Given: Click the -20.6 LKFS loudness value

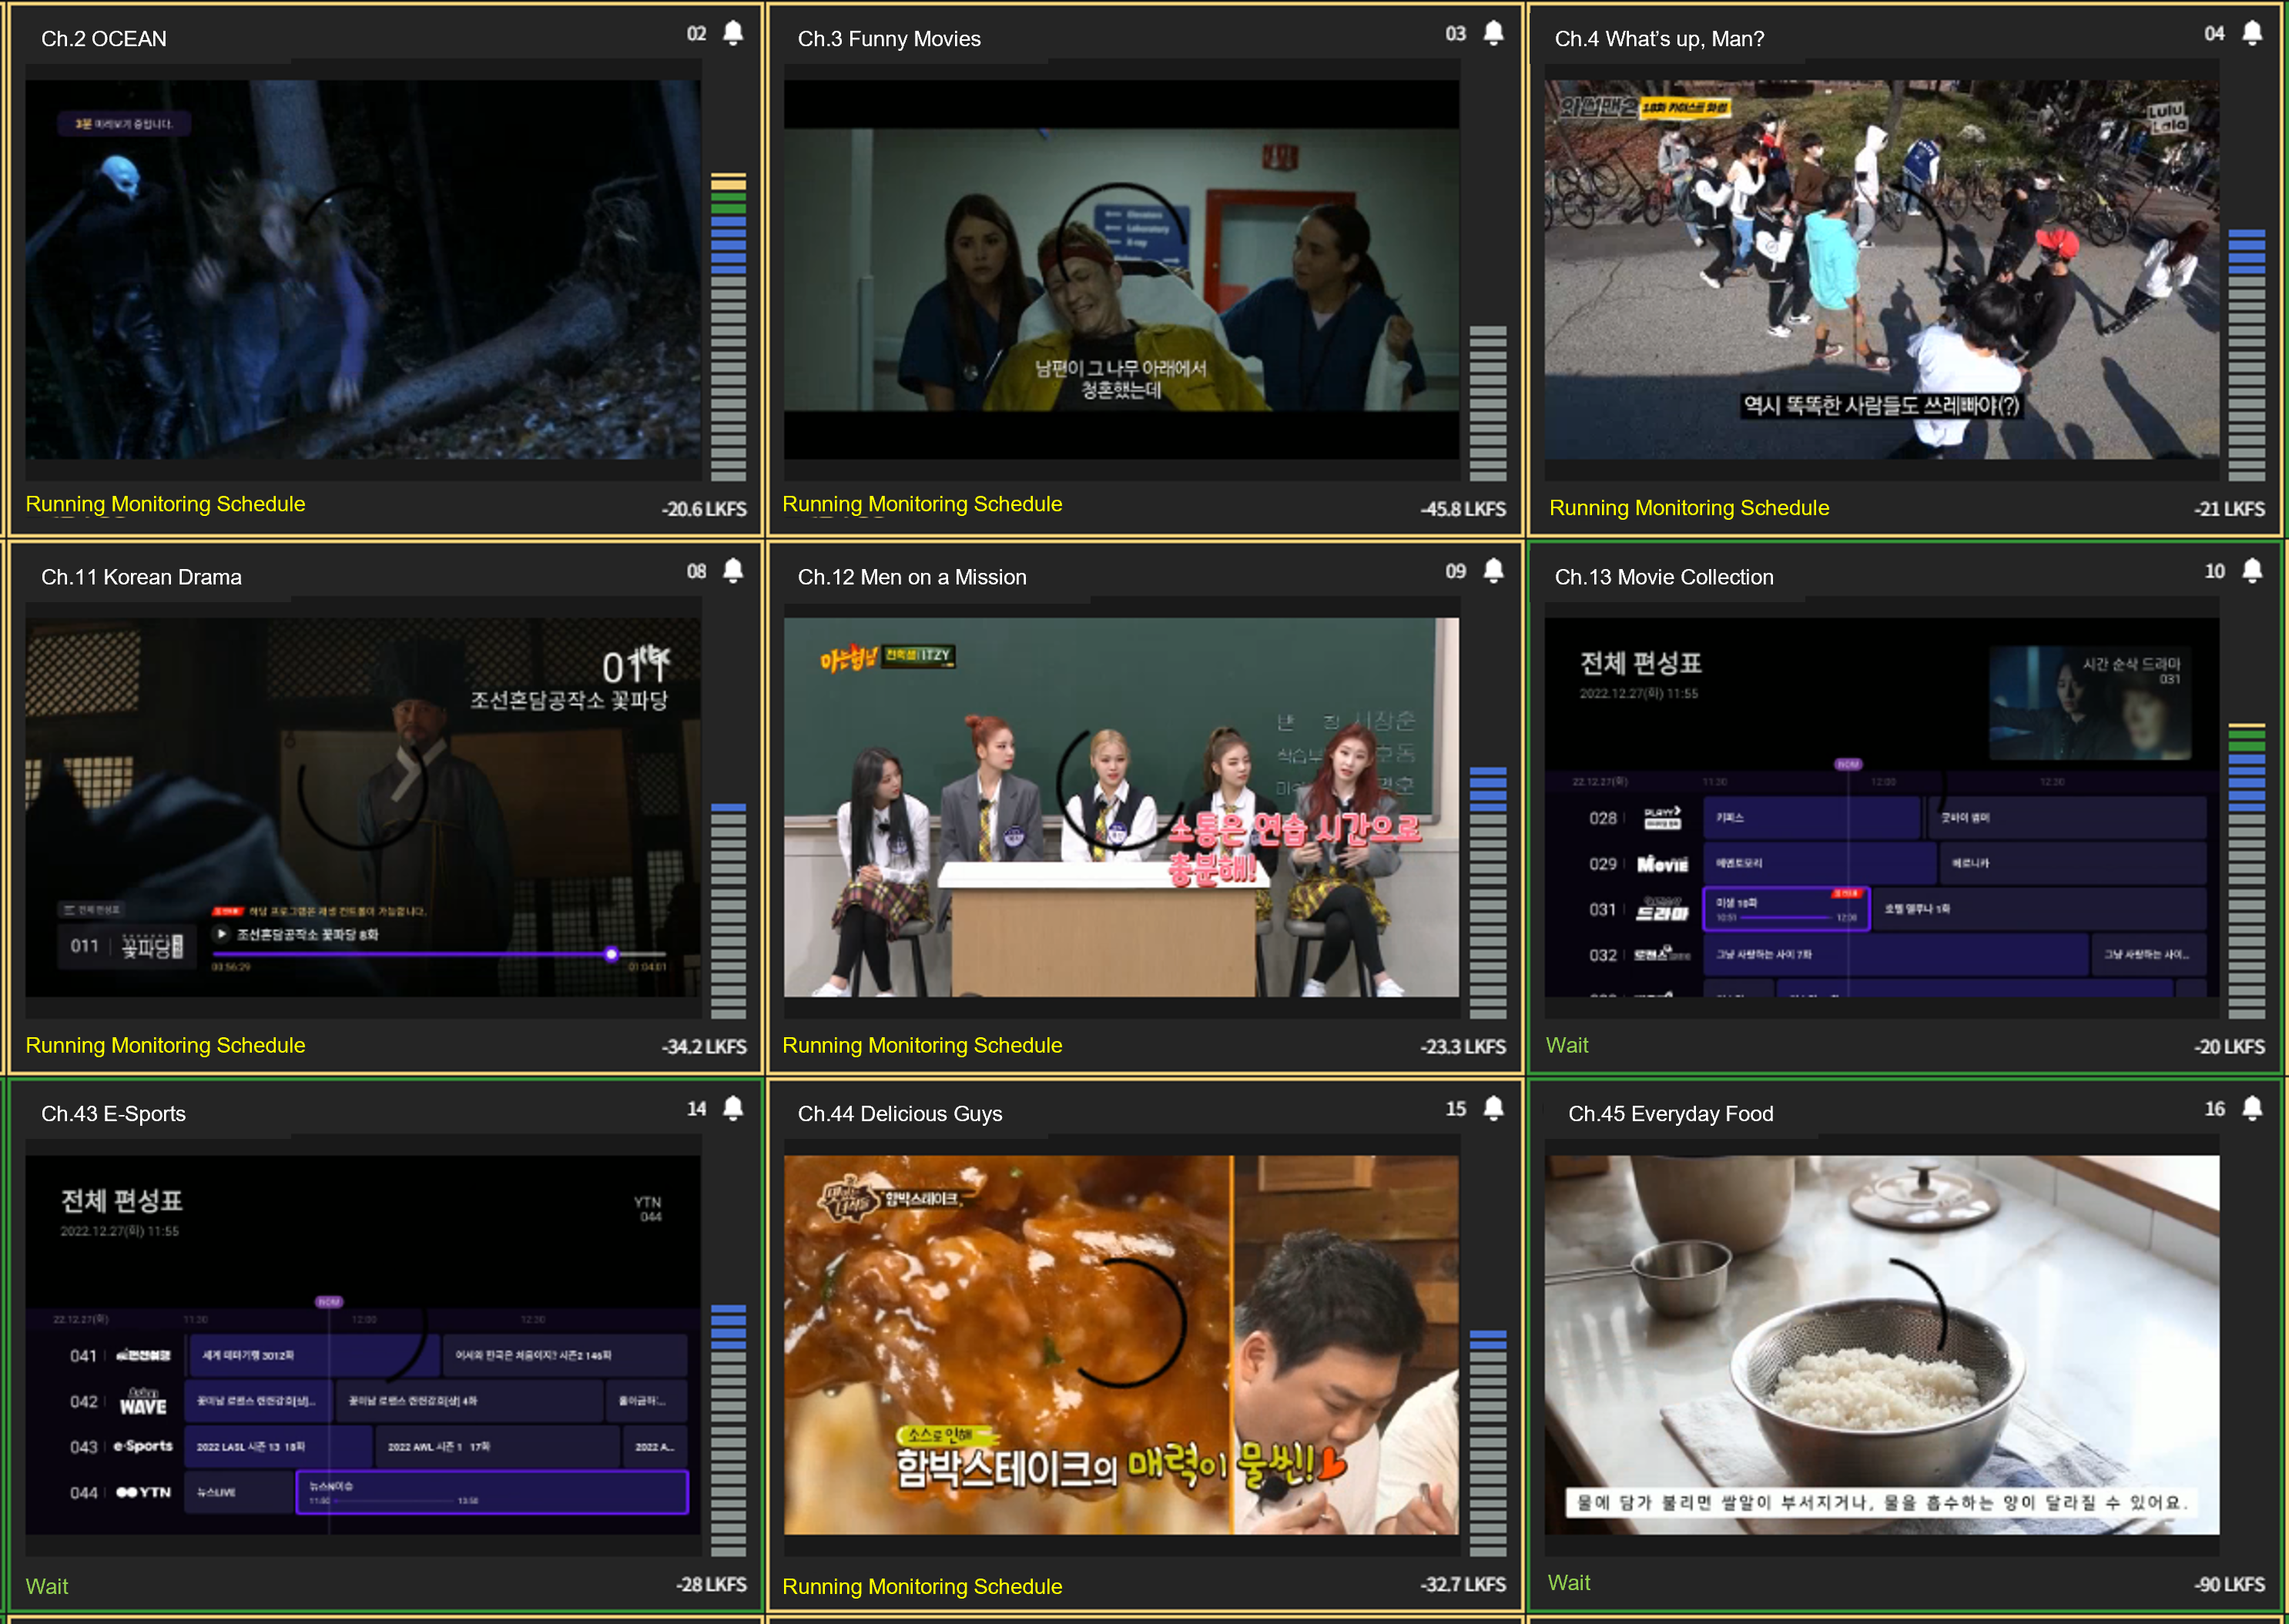Looking at the screenshot, I should click(x=704, y=509).
